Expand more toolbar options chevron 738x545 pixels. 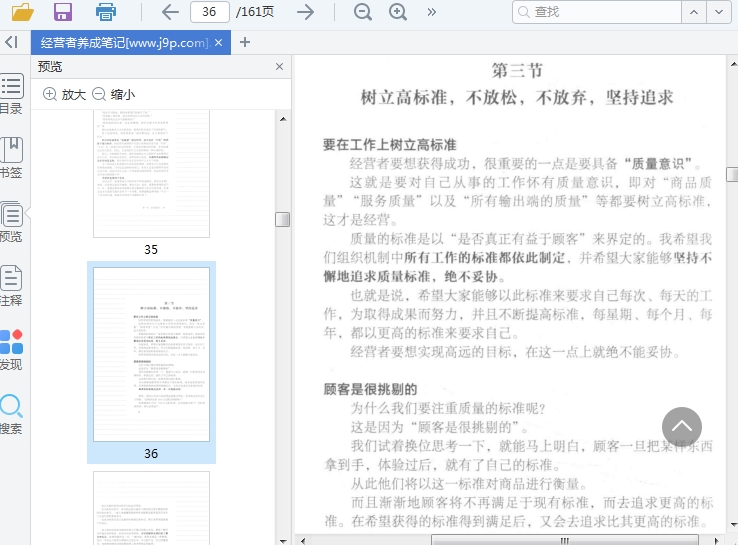click(x=431, y=12)
